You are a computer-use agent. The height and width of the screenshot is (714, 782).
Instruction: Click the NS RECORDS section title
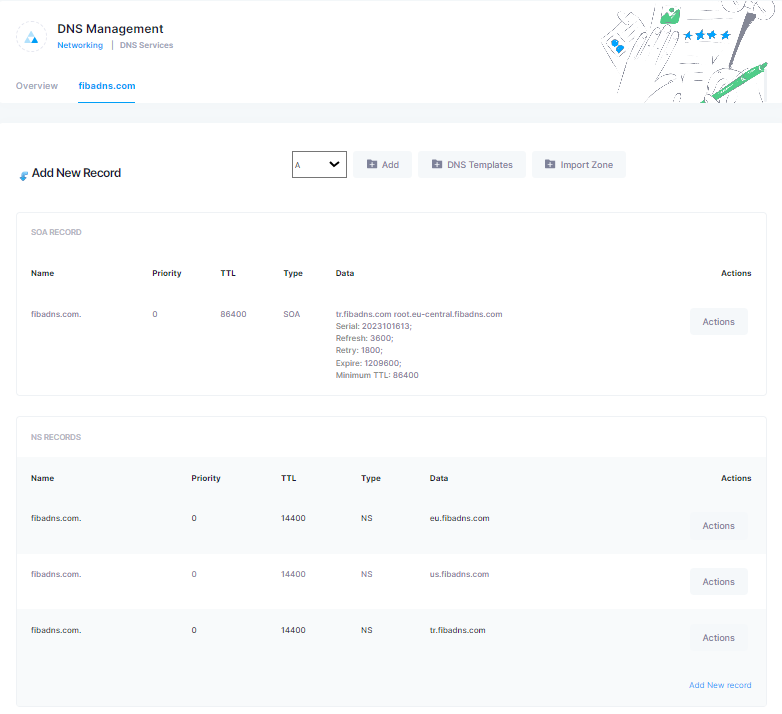click(x=56, y=437)
